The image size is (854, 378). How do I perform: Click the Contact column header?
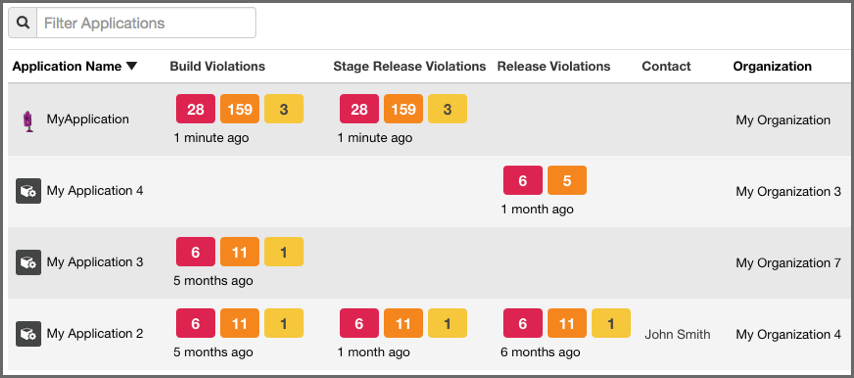[x=666, y=66]
